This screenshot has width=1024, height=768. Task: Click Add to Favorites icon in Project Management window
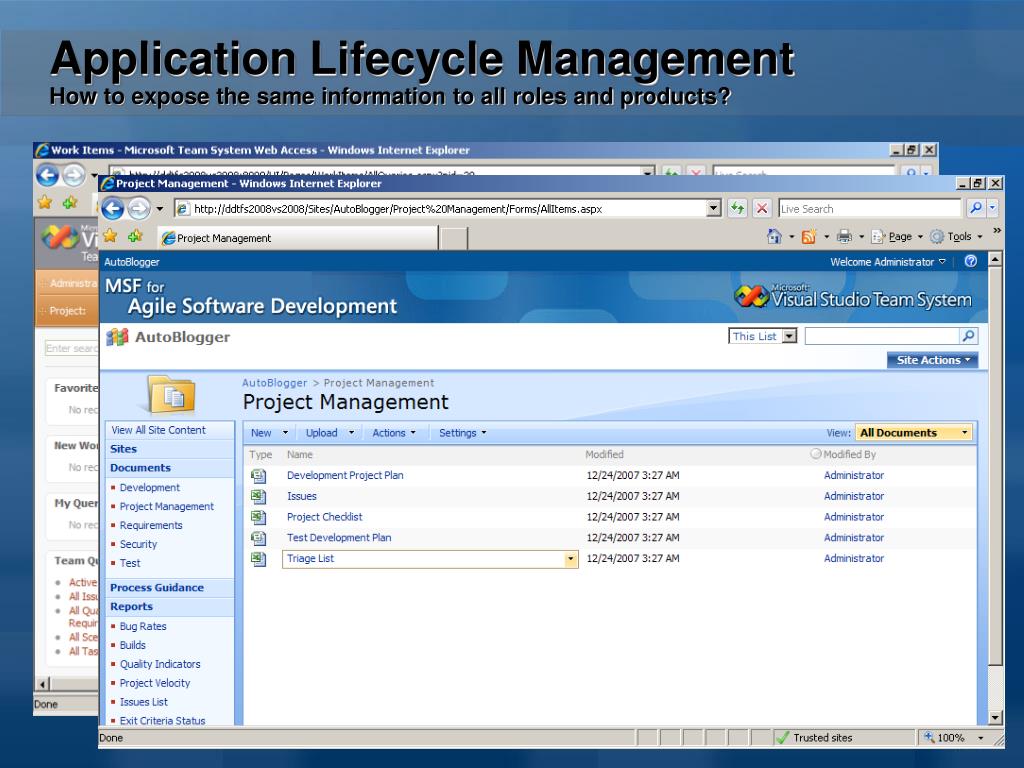pyautogui.click(x=135, y=236)
